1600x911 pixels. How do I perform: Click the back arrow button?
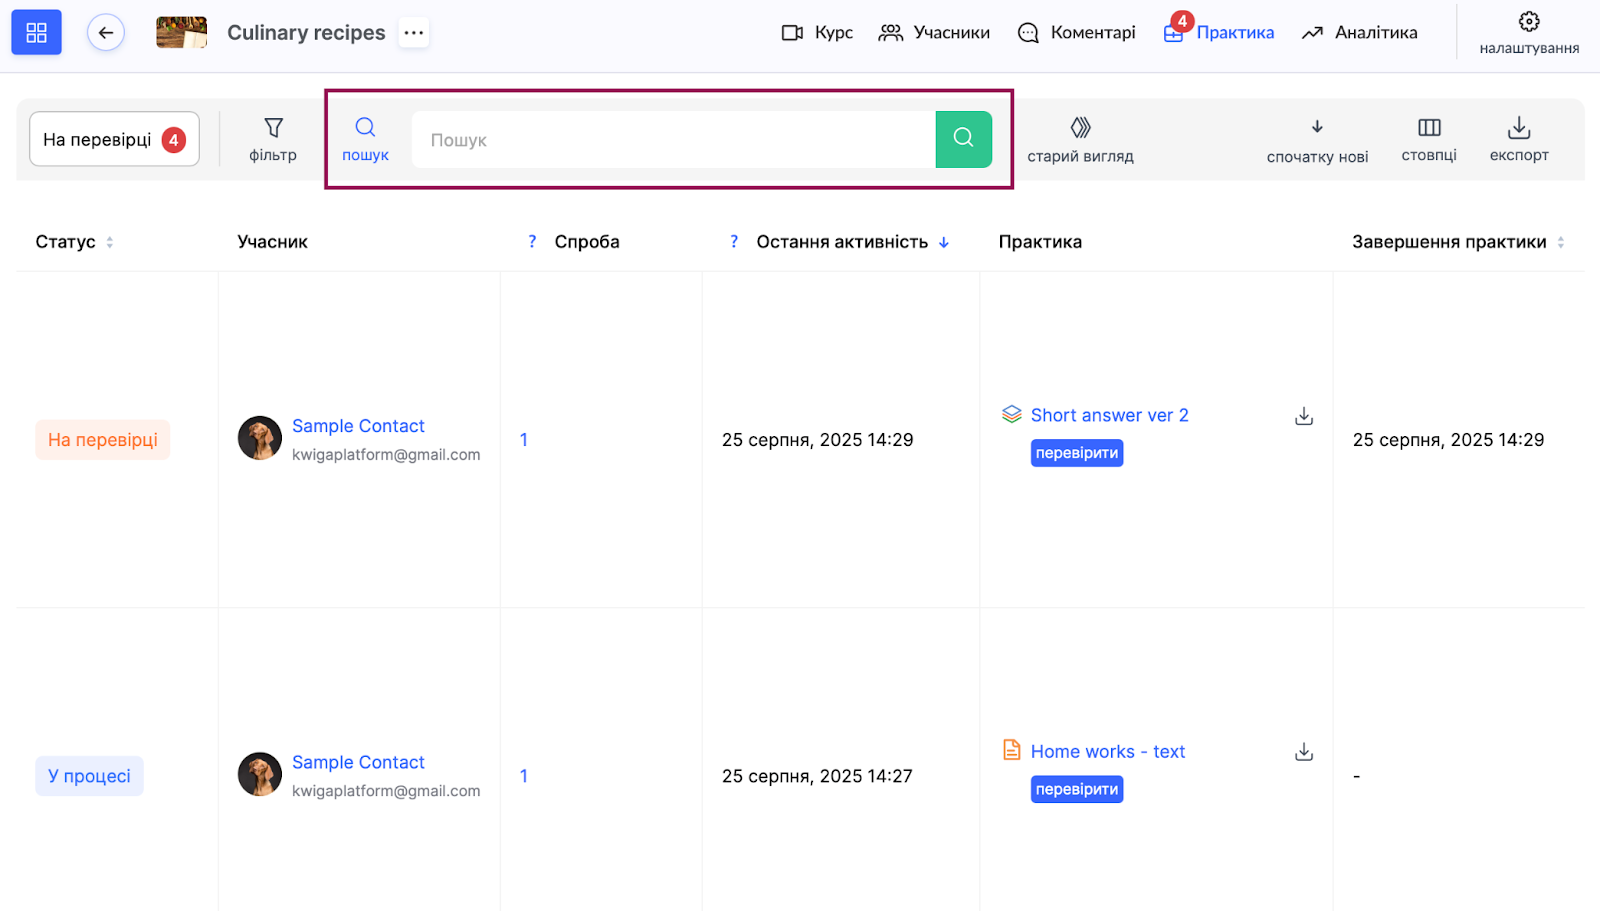tap(106, 33)
